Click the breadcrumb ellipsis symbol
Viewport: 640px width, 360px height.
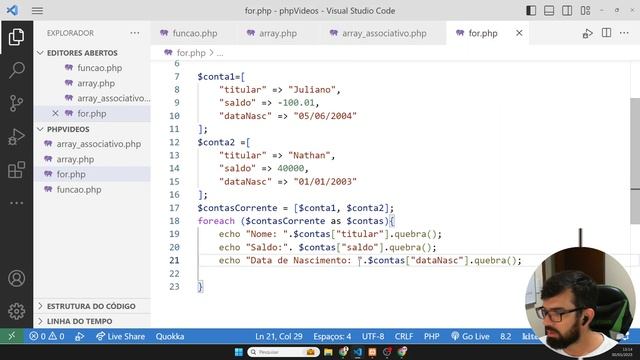pos(220,53)
